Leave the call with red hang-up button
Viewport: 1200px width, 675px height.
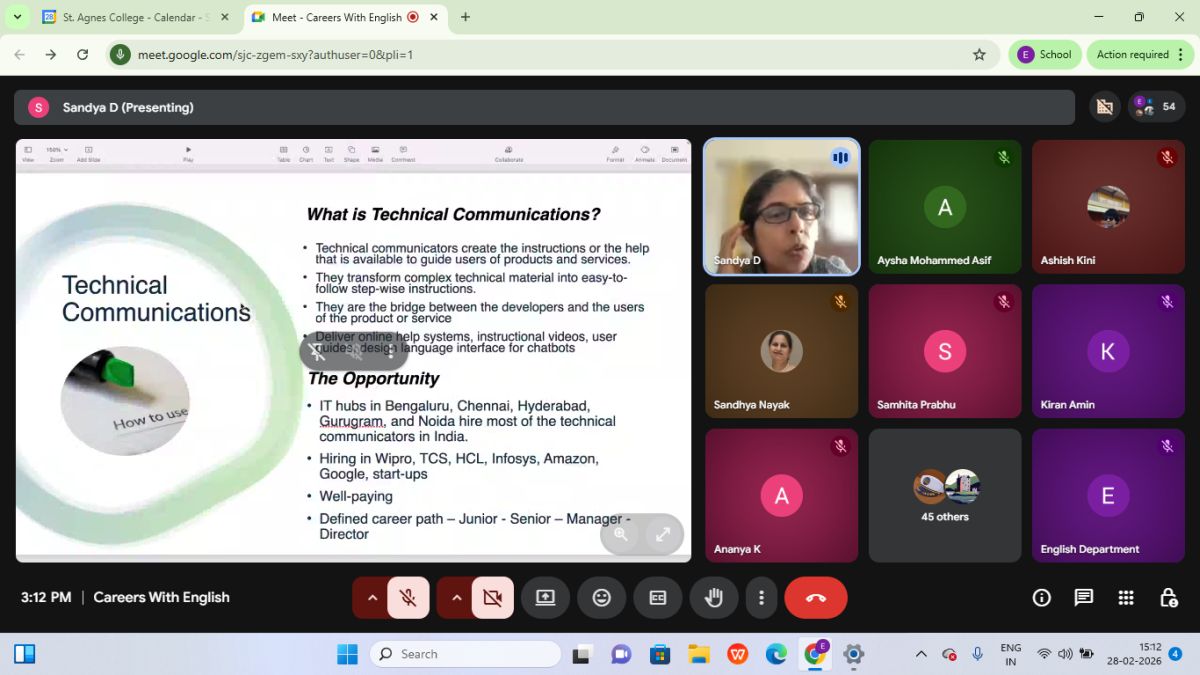(x=815, y=598)
